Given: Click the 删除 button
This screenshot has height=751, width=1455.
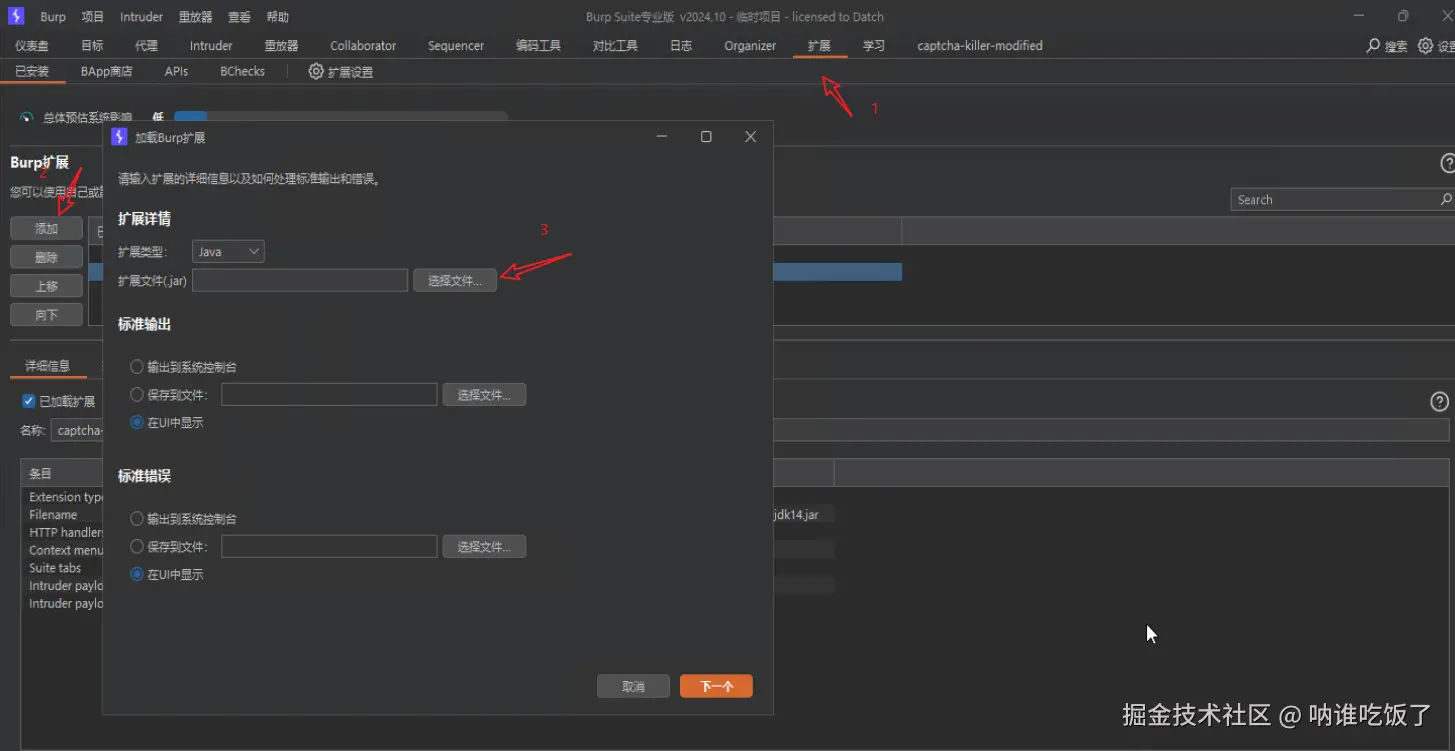Looking at the screenshot, I should pos(46,258).
